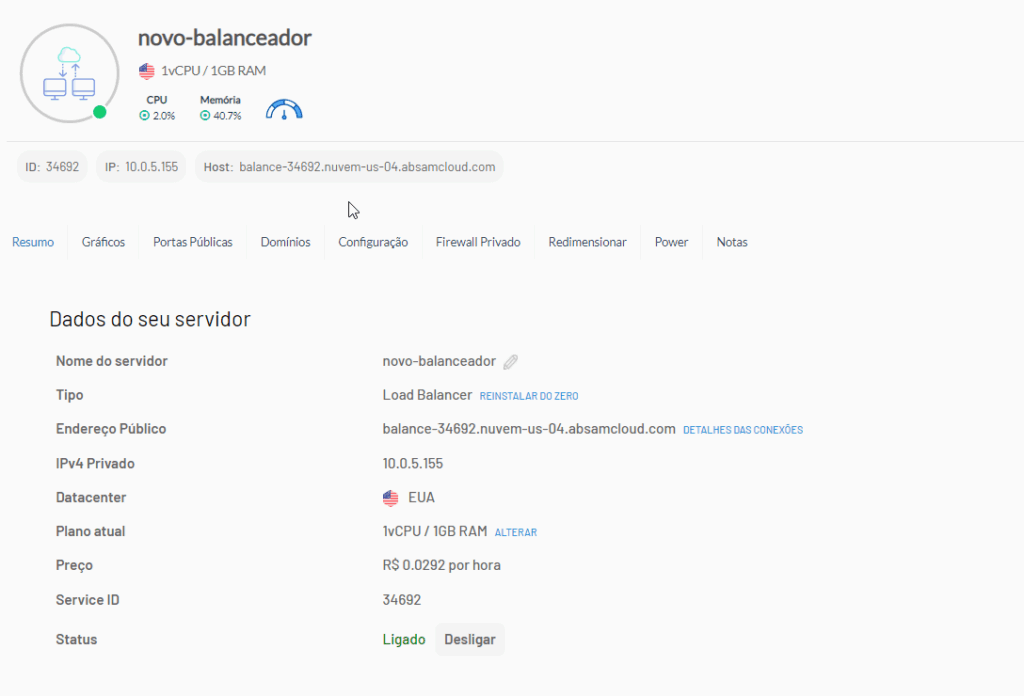The height and width of the screenshot is (696, 1024).
Task: Click the US flag beside 1vCPU header
Action: click(x=147, y=71)
